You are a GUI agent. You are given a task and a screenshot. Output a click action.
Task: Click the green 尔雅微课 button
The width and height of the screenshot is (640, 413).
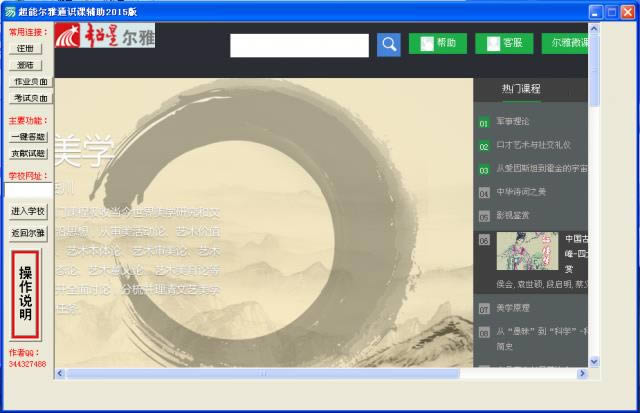tap(566, 44)
